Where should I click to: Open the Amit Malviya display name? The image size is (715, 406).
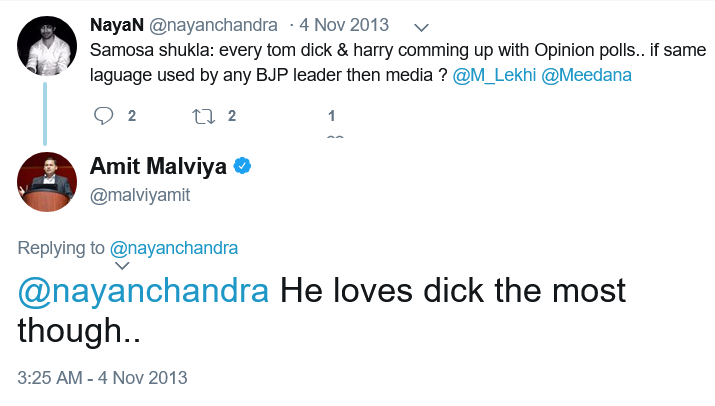(158, 166)
